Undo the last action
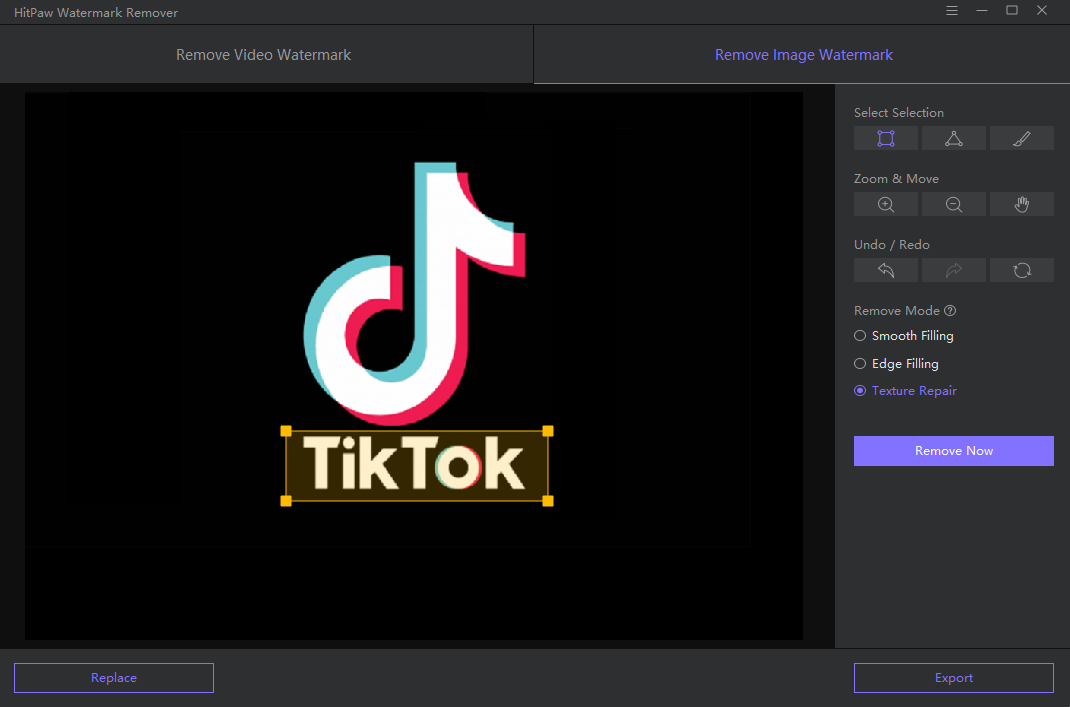 (885, 270)
